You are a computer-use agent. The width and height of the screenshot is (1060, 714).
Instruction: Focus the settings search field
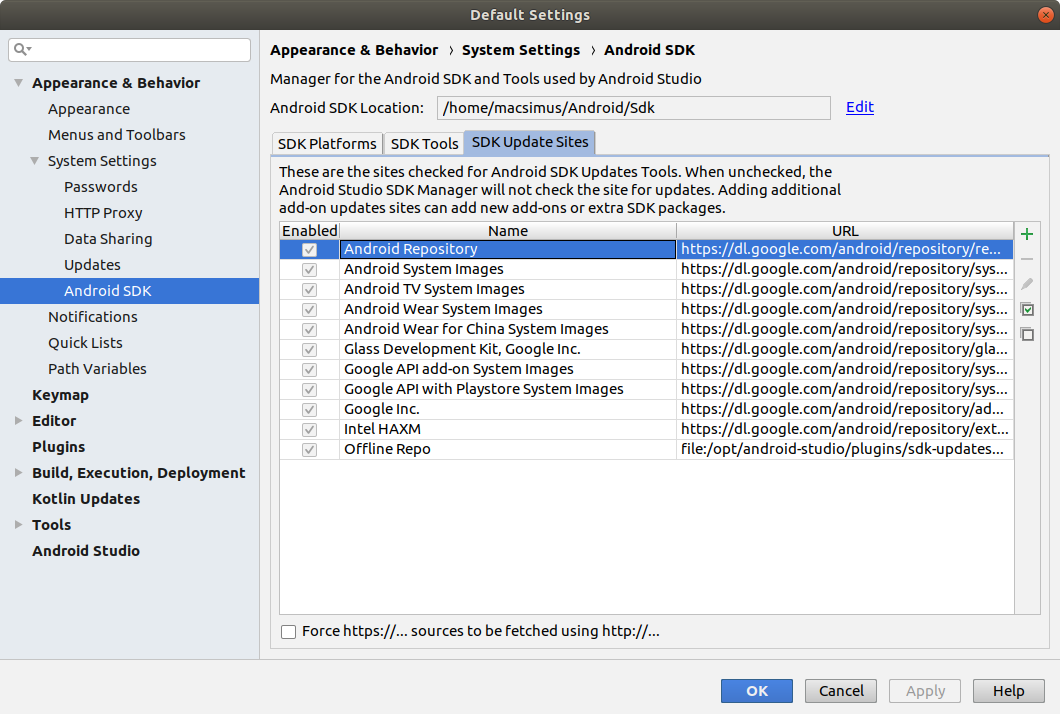coord(130,49)
